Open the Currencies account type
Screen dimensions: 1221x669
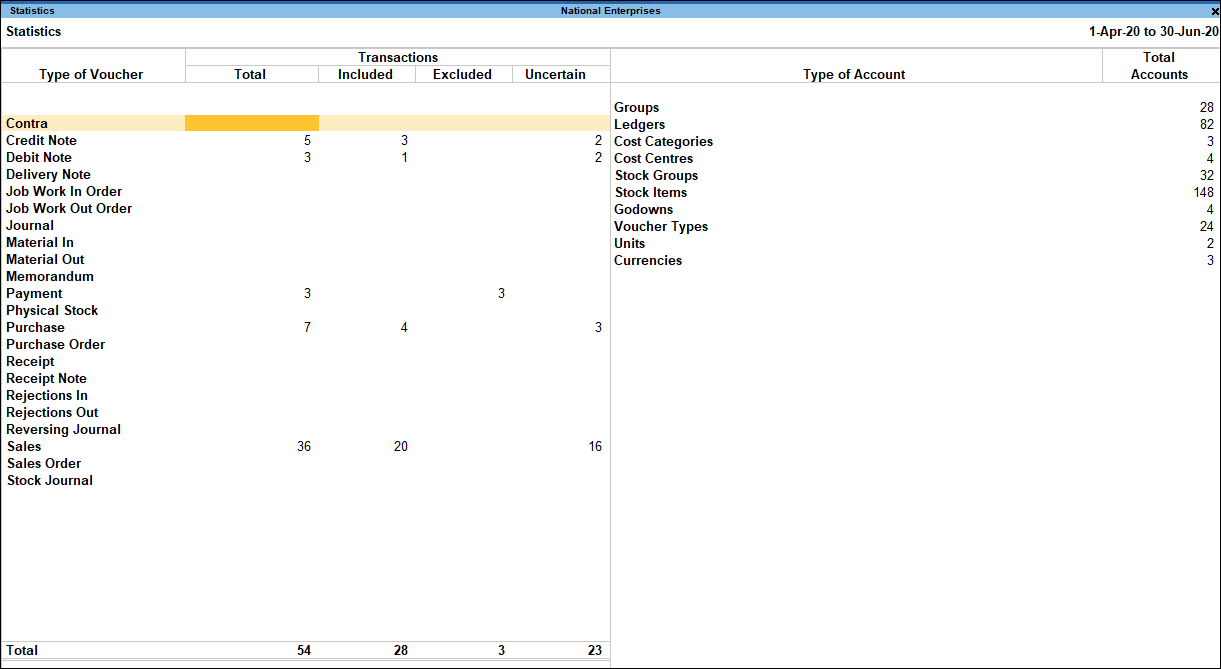click(x=648, y=261)
